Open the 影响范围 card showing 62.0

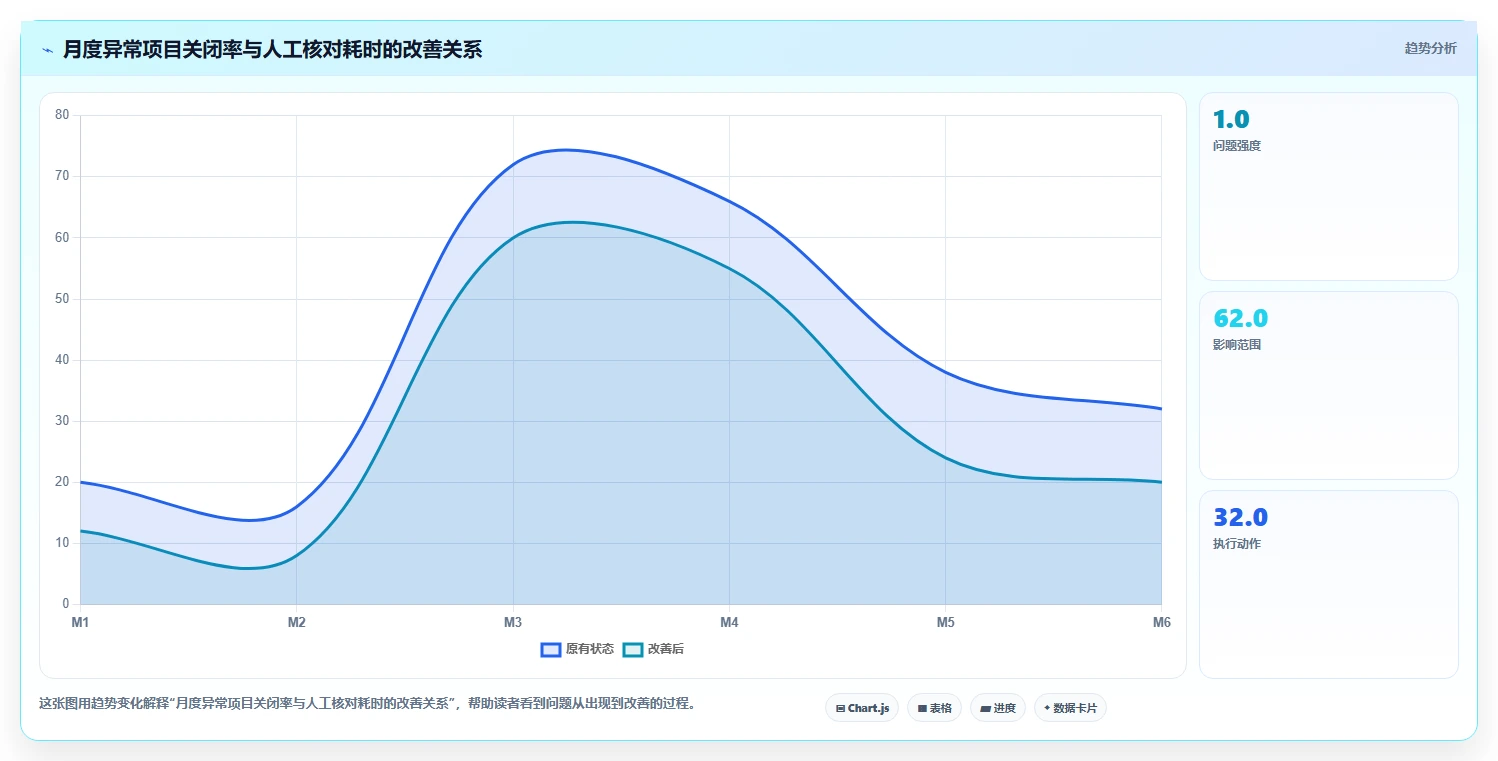coord(1328,385)
